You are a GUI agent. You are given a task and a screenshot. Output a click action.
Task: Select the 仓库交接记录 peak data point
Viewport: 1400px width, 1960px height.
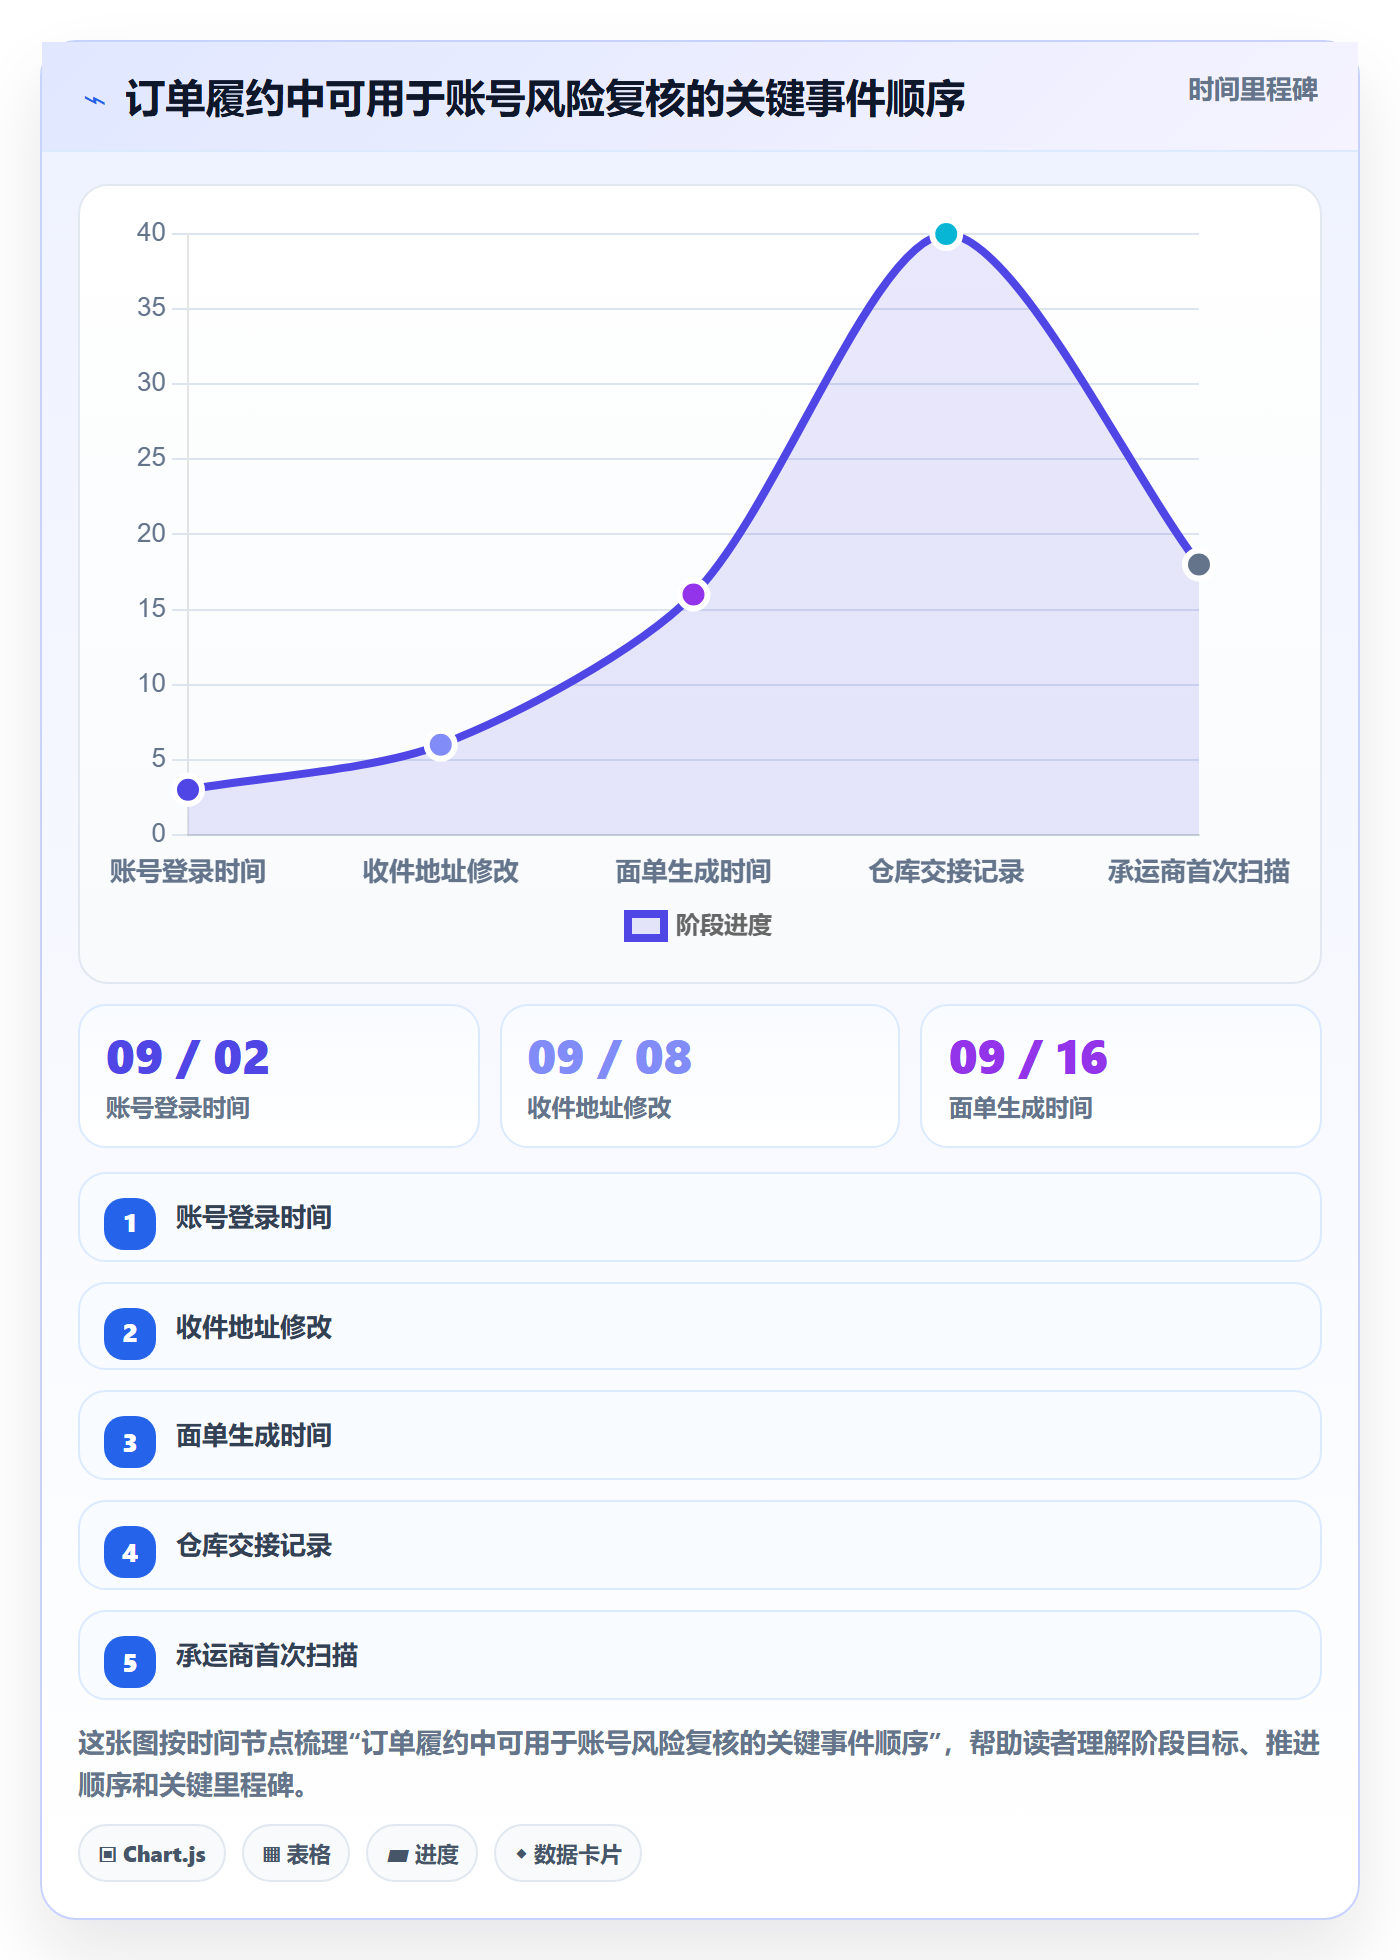tap(946, 234)
